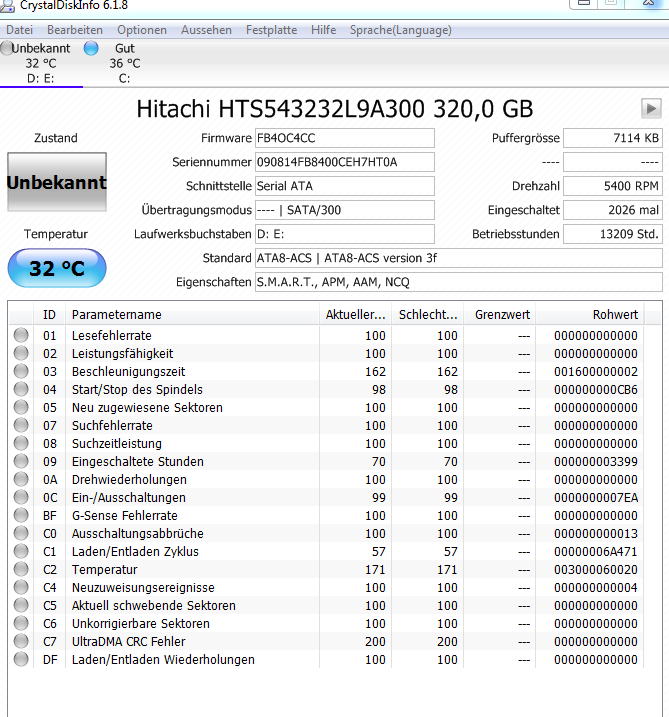Click the Seriennummer field

344,162
